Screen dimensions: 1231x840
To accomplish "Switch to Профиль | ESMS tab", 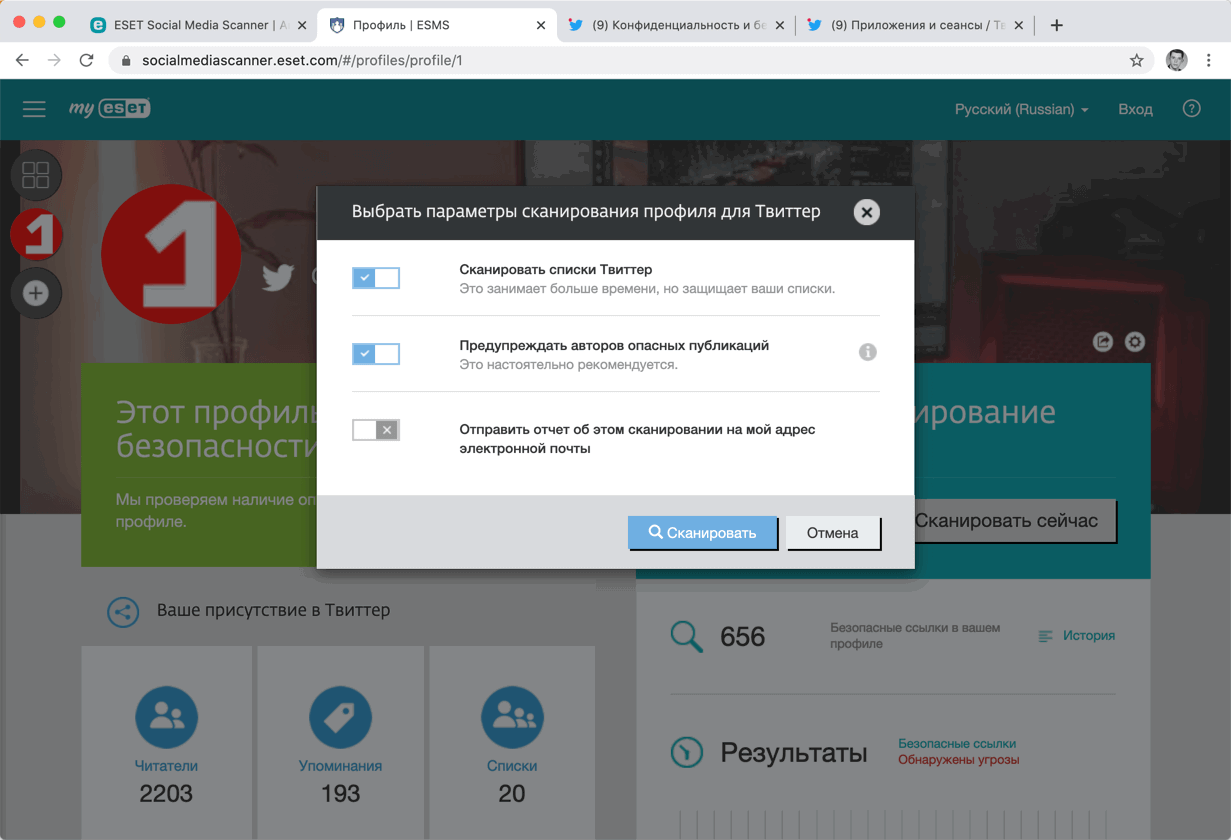I will pyautogui.click(x=438, y=25).
